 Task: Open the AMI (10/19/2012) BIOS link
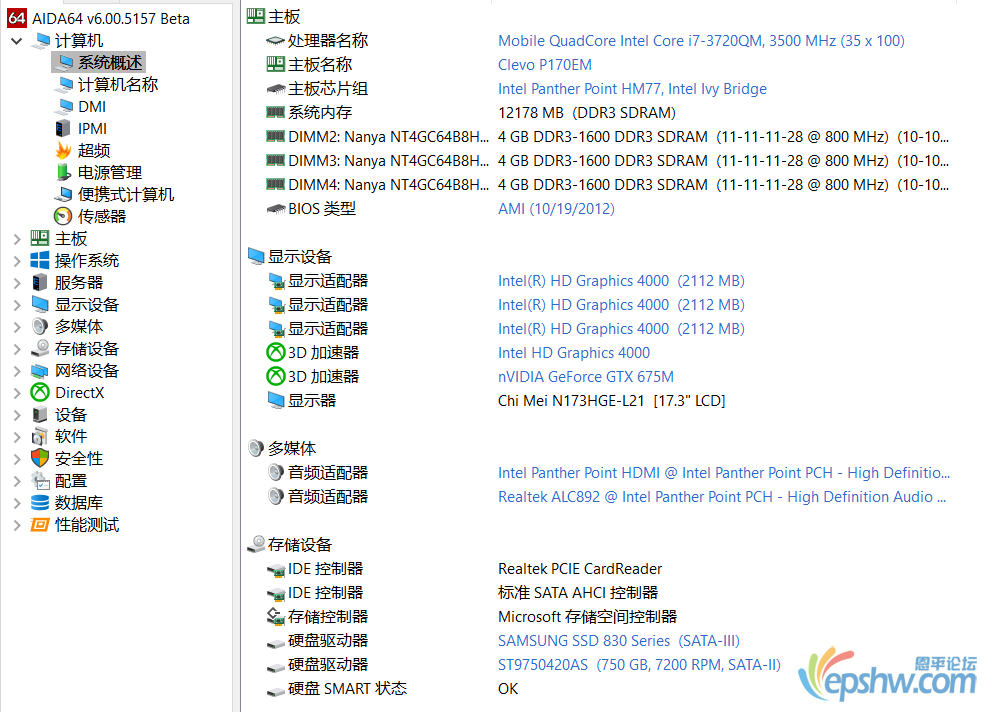[556, 209]
